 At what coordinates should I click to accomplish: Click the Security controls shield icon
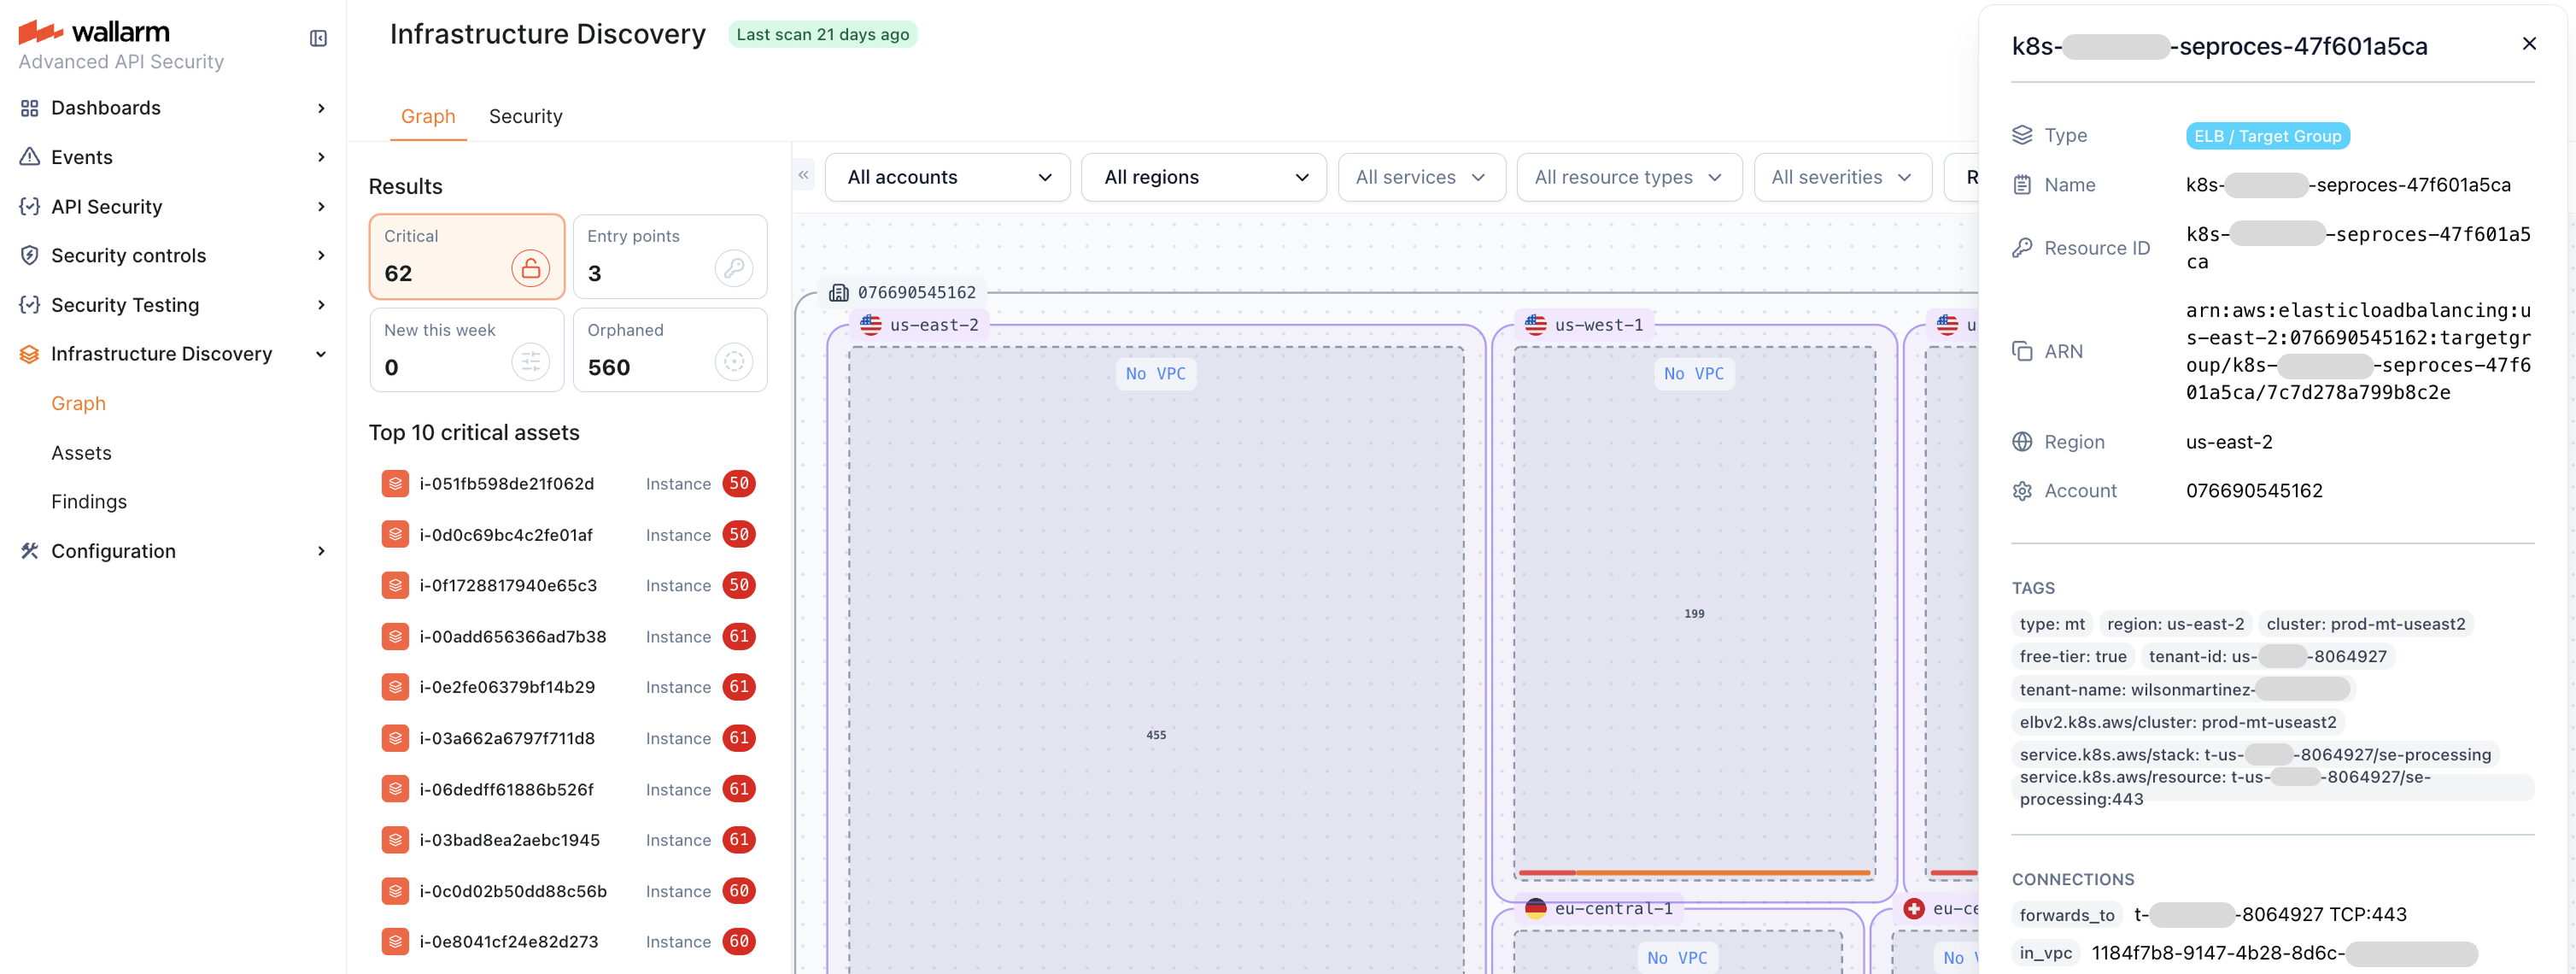point(30,255)
